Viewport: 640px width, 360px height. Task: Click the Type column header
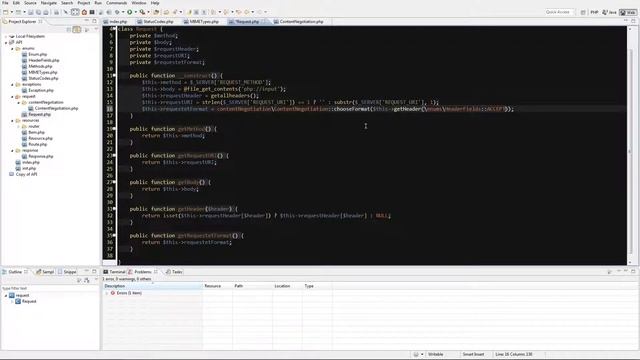(318, 286)
